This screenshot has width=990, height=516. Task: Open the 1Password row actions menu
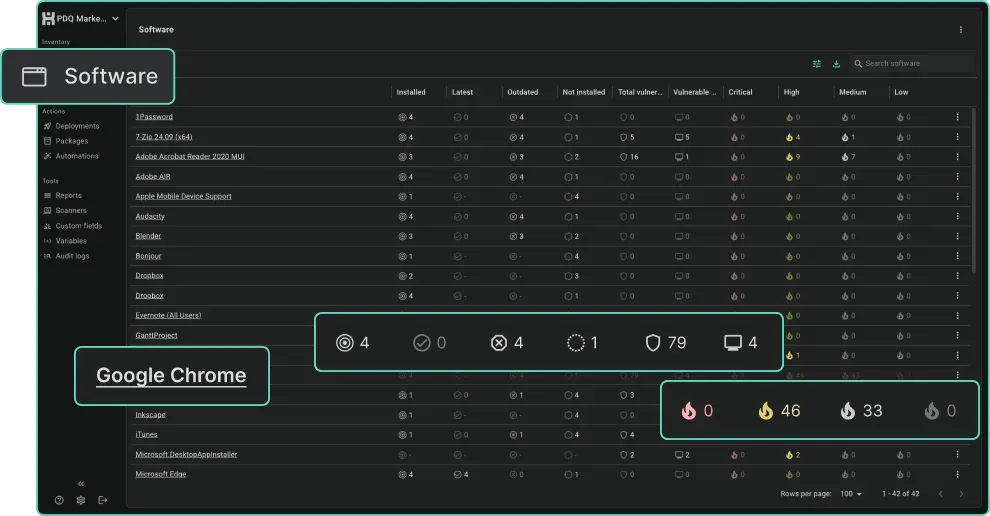pyautogui.click(x=957, y=117)
